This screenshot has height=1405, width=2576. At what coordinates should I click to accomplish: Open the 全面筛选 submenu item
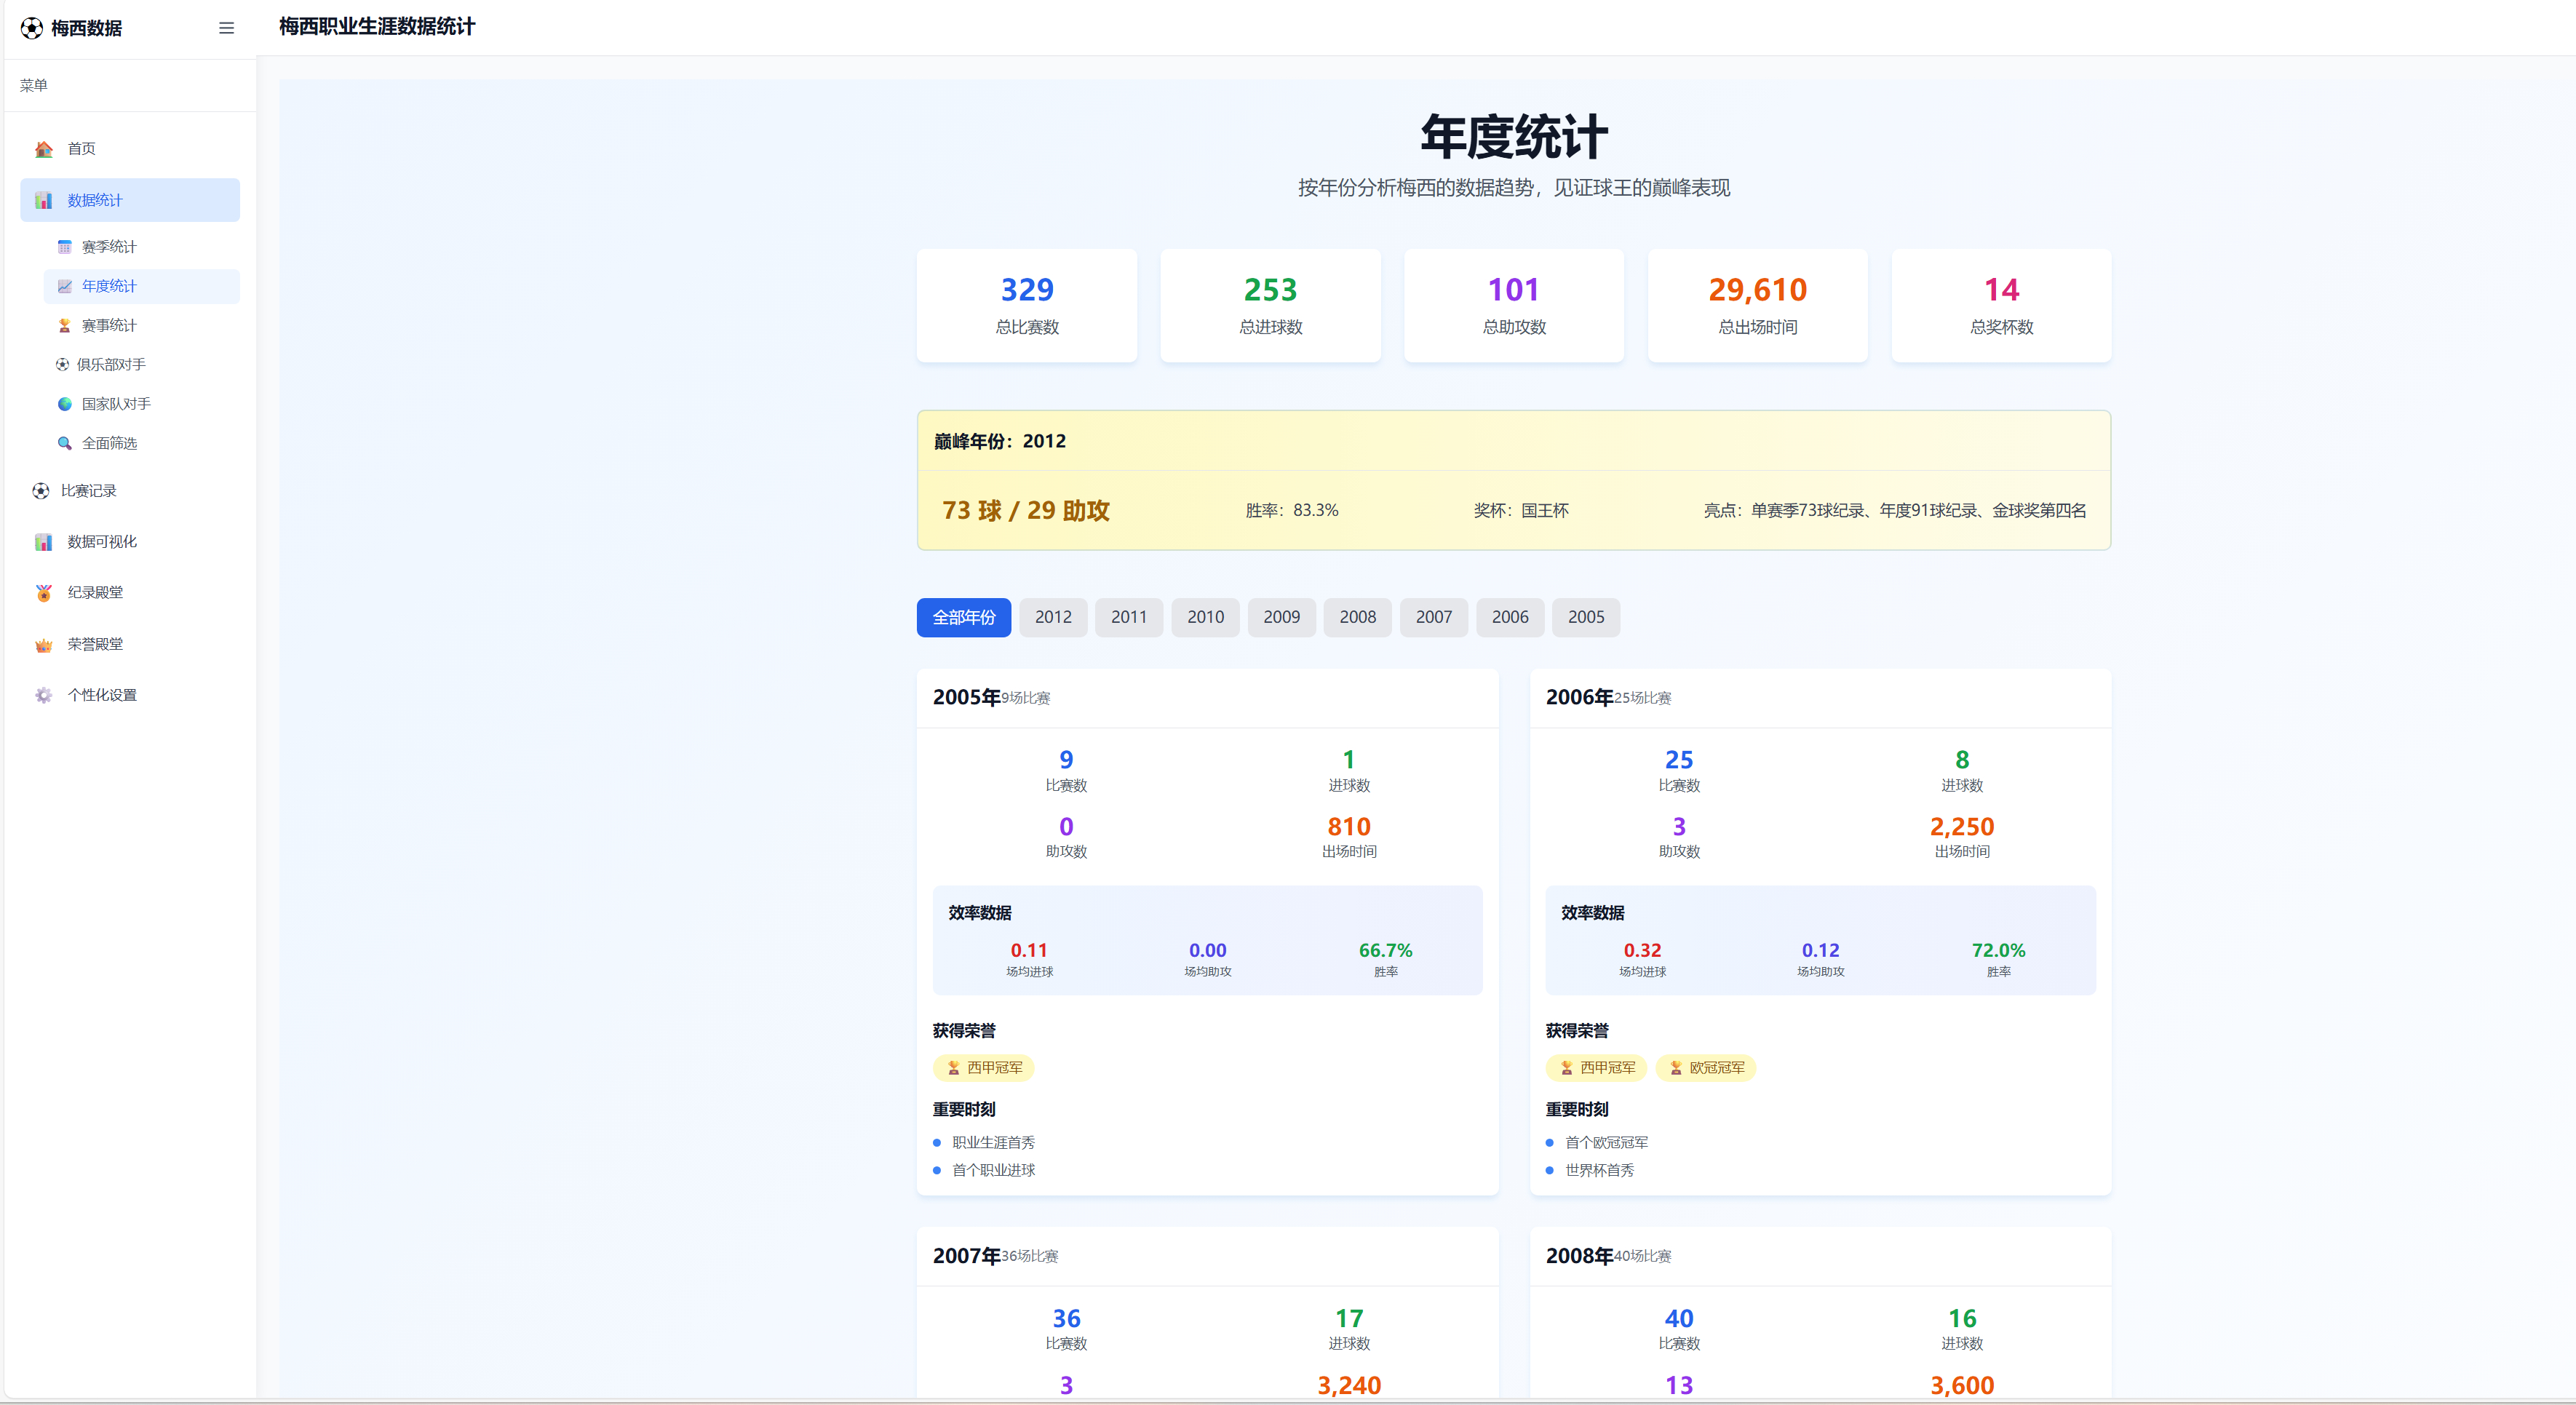pyautogui.click(x=142, y=443)
